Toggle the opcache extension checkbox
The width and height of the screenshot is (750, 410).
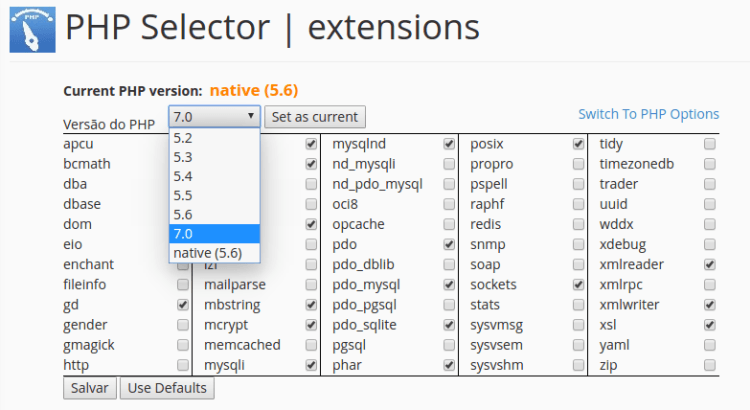[449, 224]
